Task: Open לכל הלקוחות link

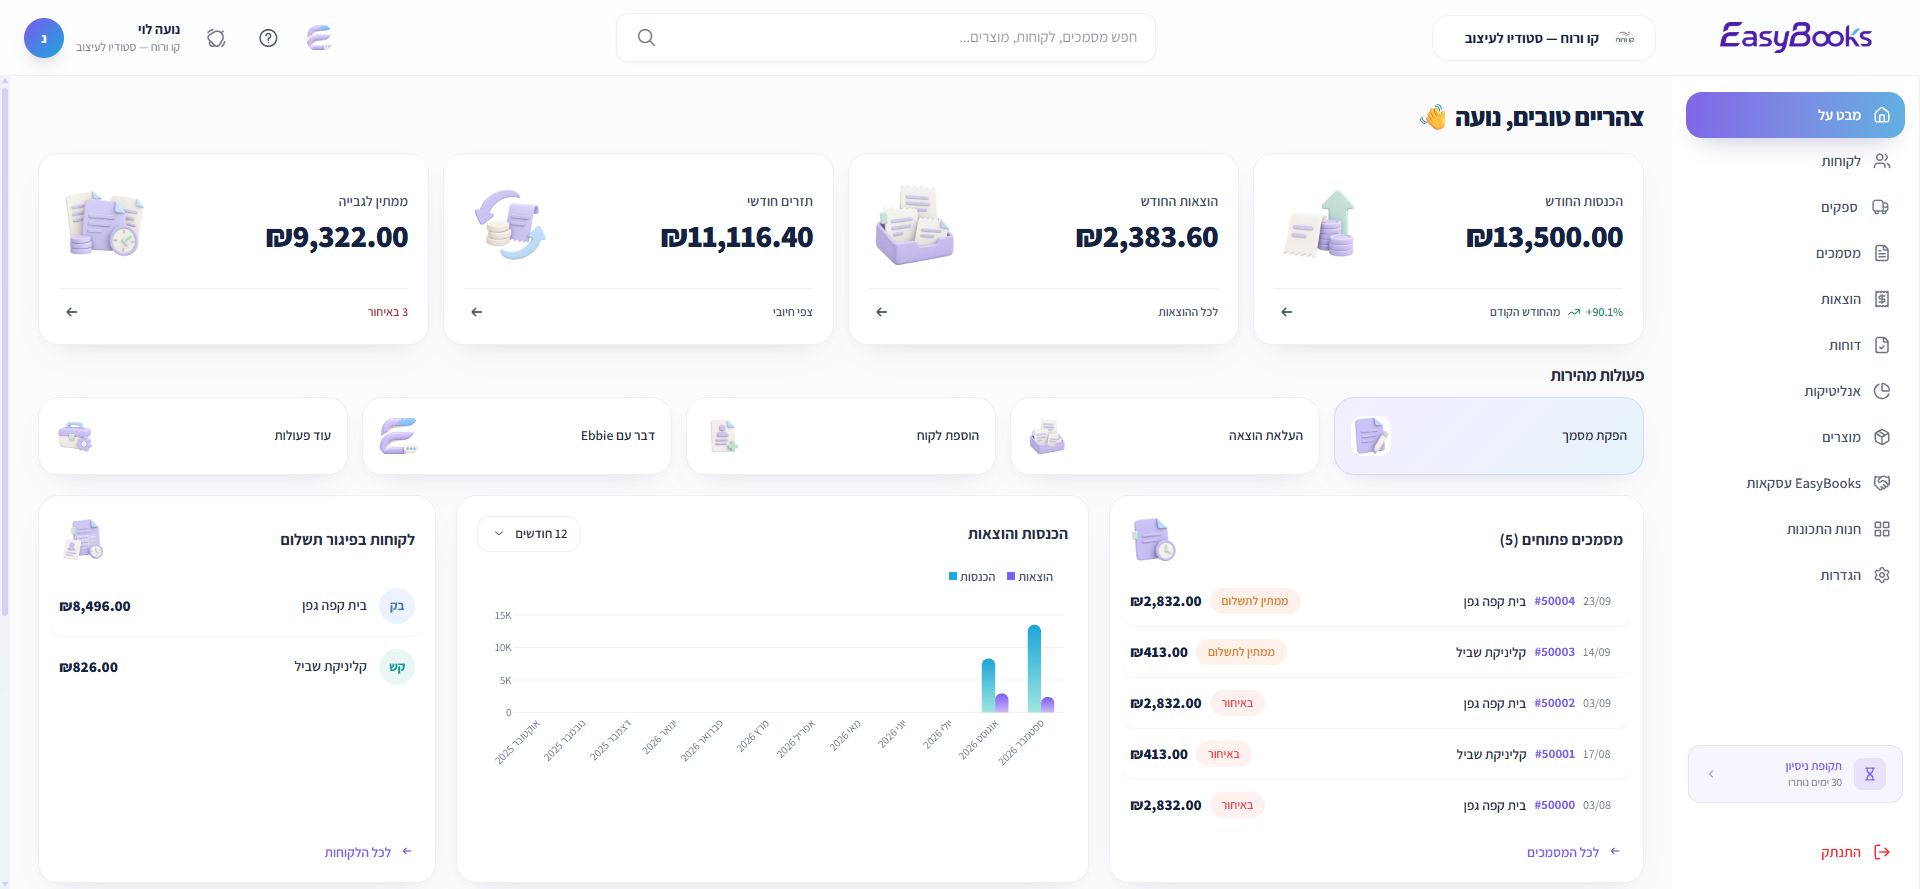Action: pos(368,852)
